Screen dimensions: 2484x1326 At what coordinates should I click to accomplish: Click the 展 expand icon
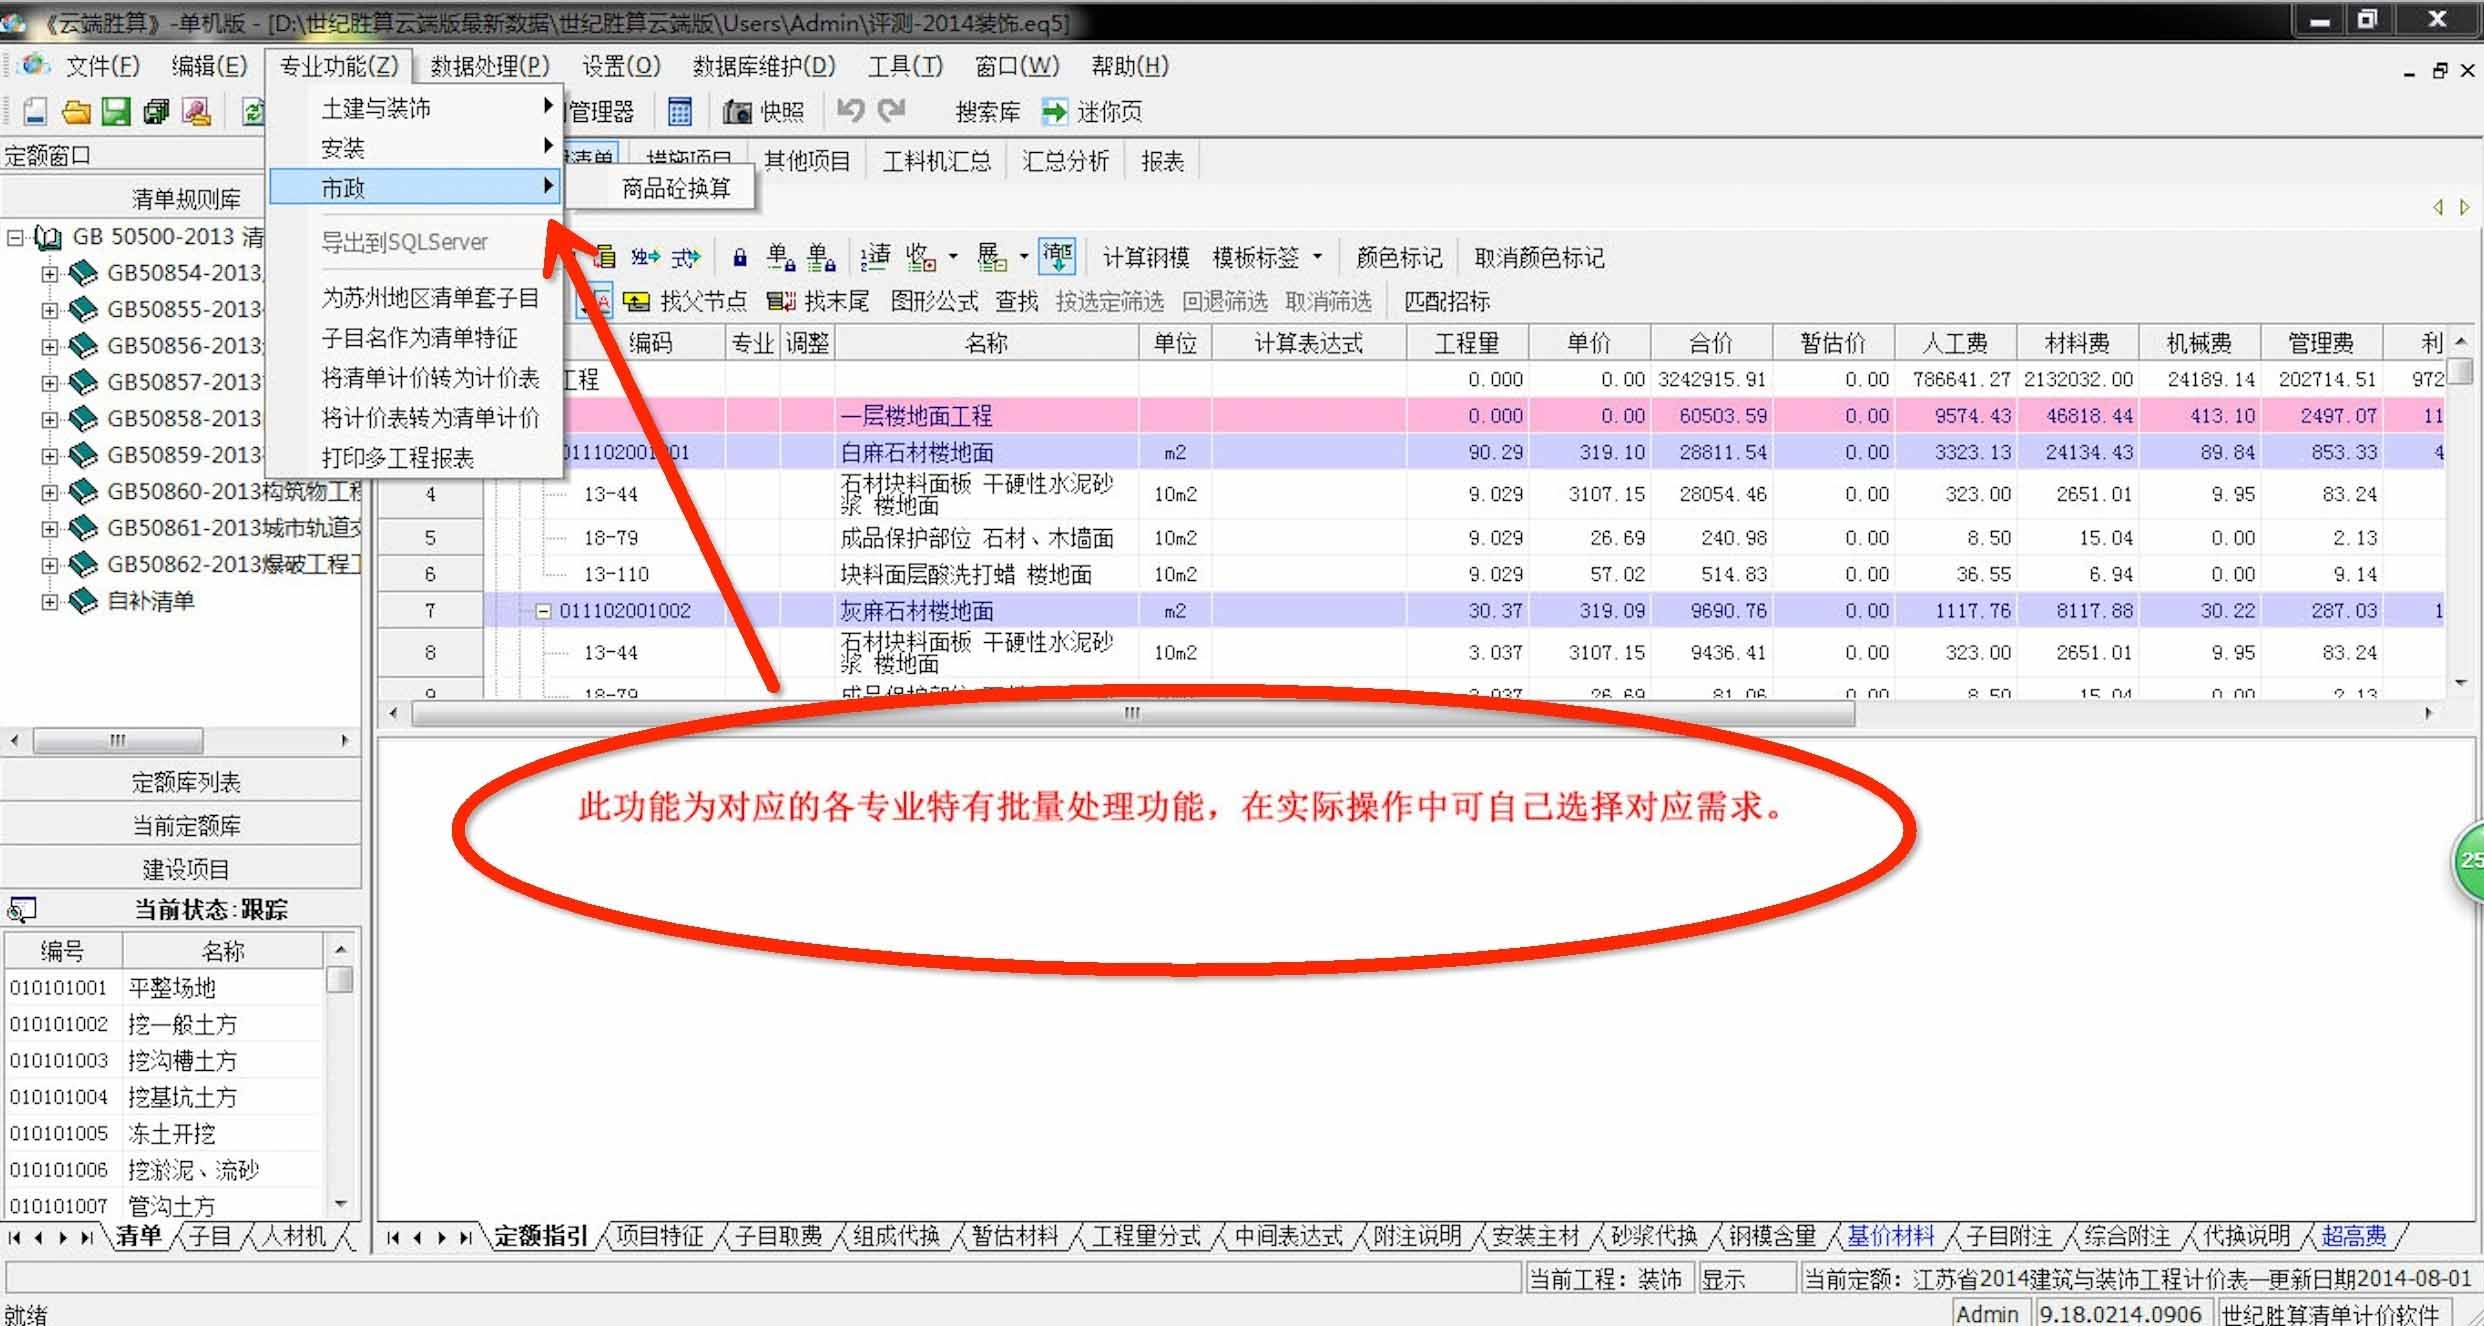[x=992, y=258]
